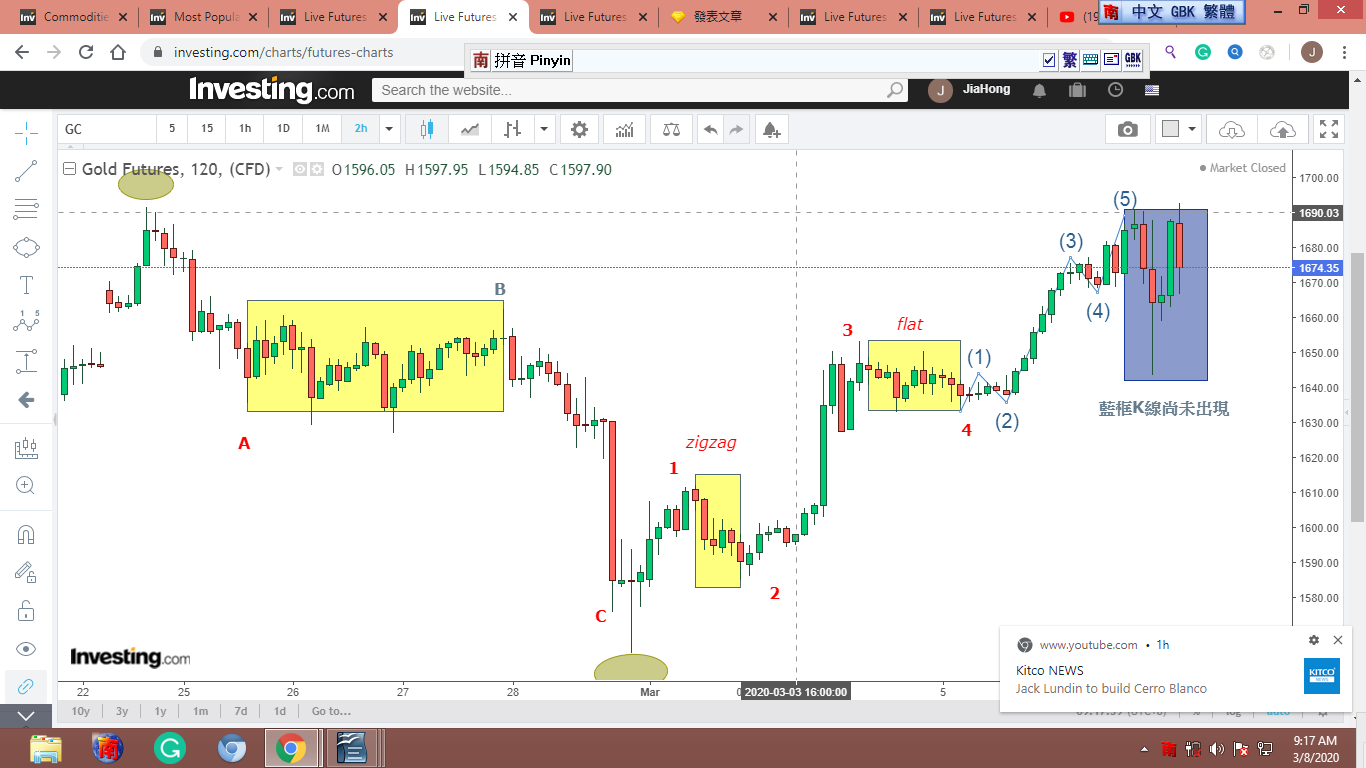Click the GC symbol input field

[x=106, y=129]
